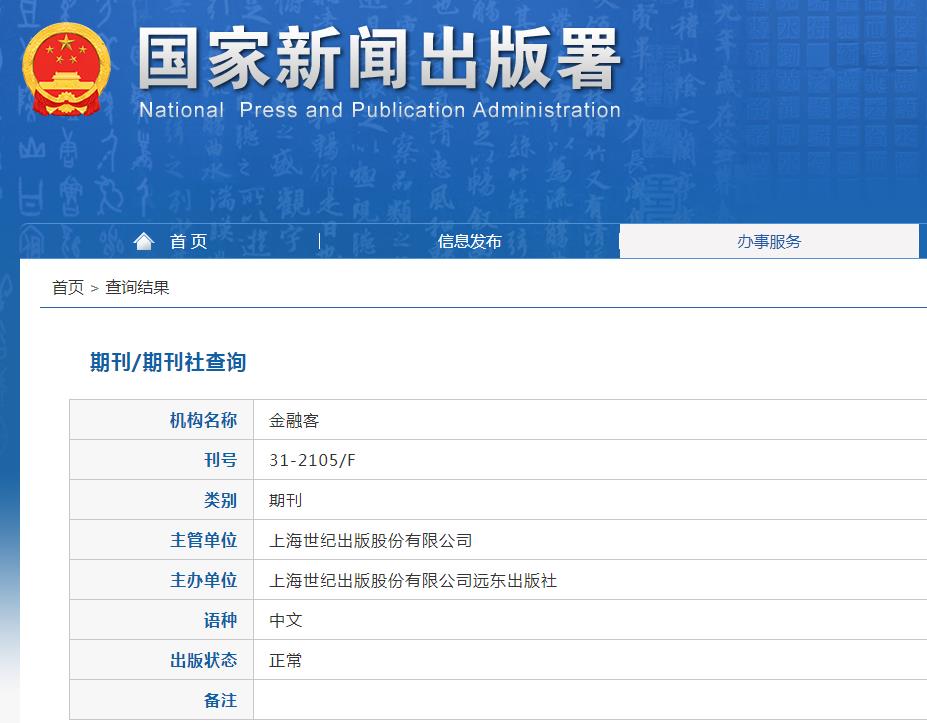This screenshot has height=723, width=927.
Task: Click the 类别 row showing 期刊
Action: (287, 499)
